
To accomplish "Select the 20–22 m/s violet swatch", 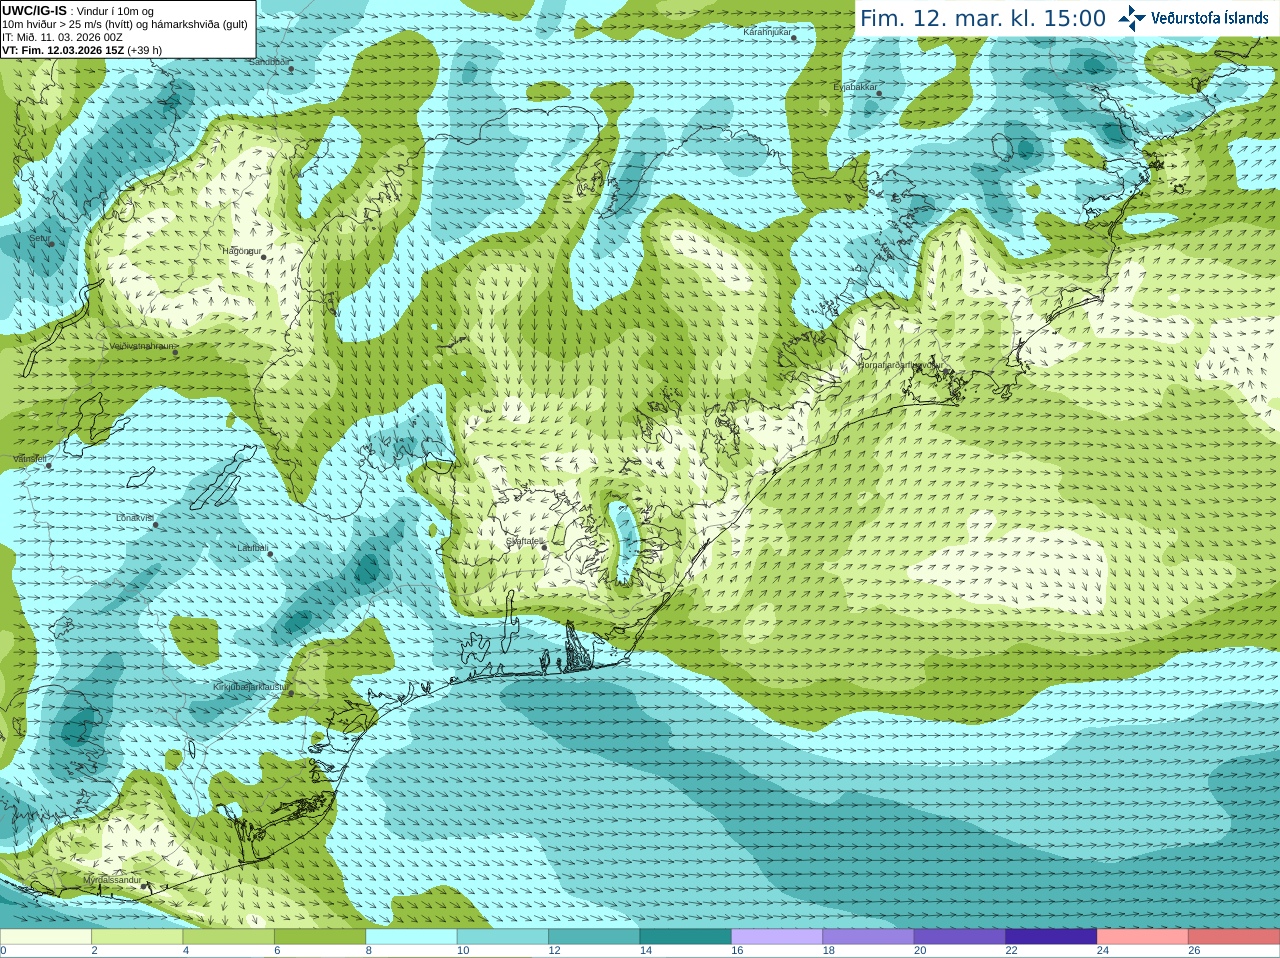I will click(960, 937).
